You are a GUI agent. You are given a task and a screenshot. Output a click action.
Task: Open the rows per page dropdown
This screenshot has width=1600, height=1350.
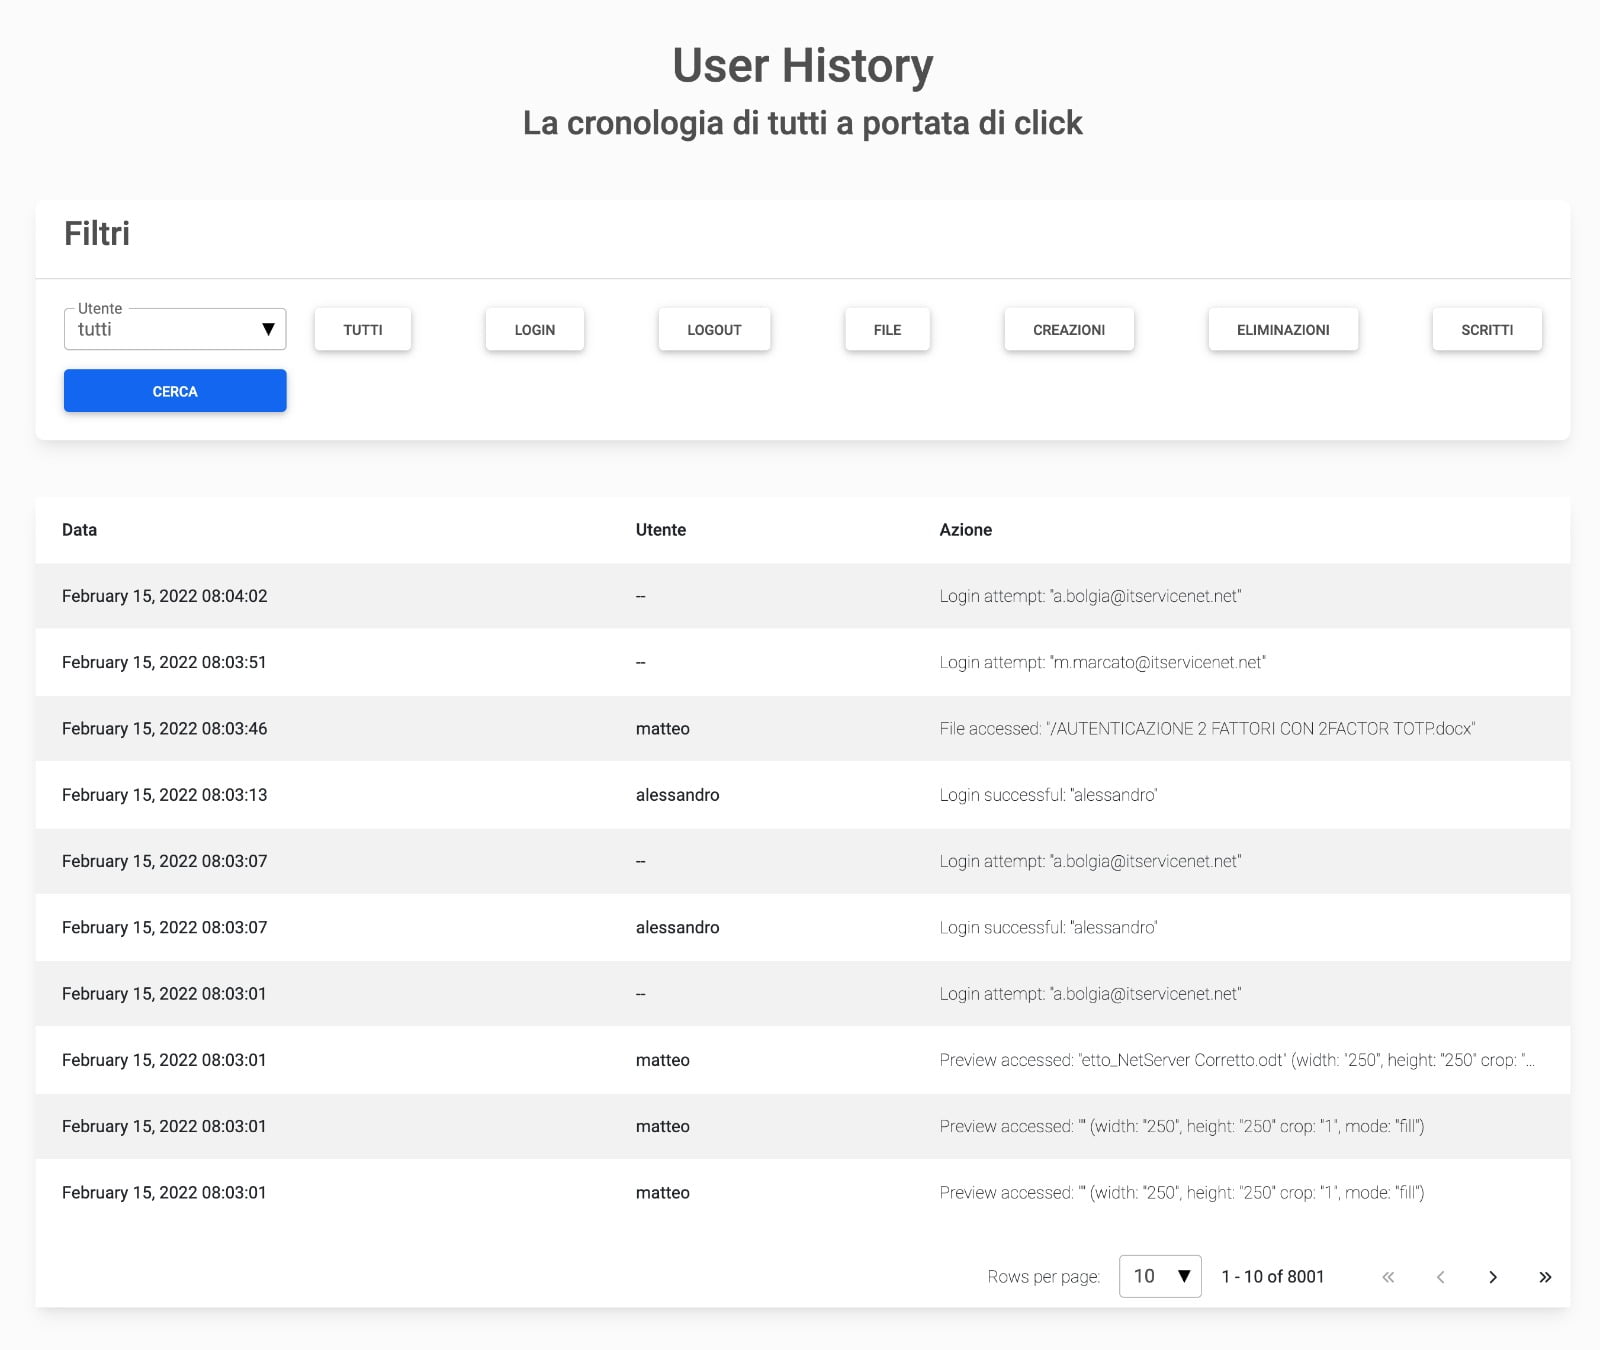[1160, 1276]
